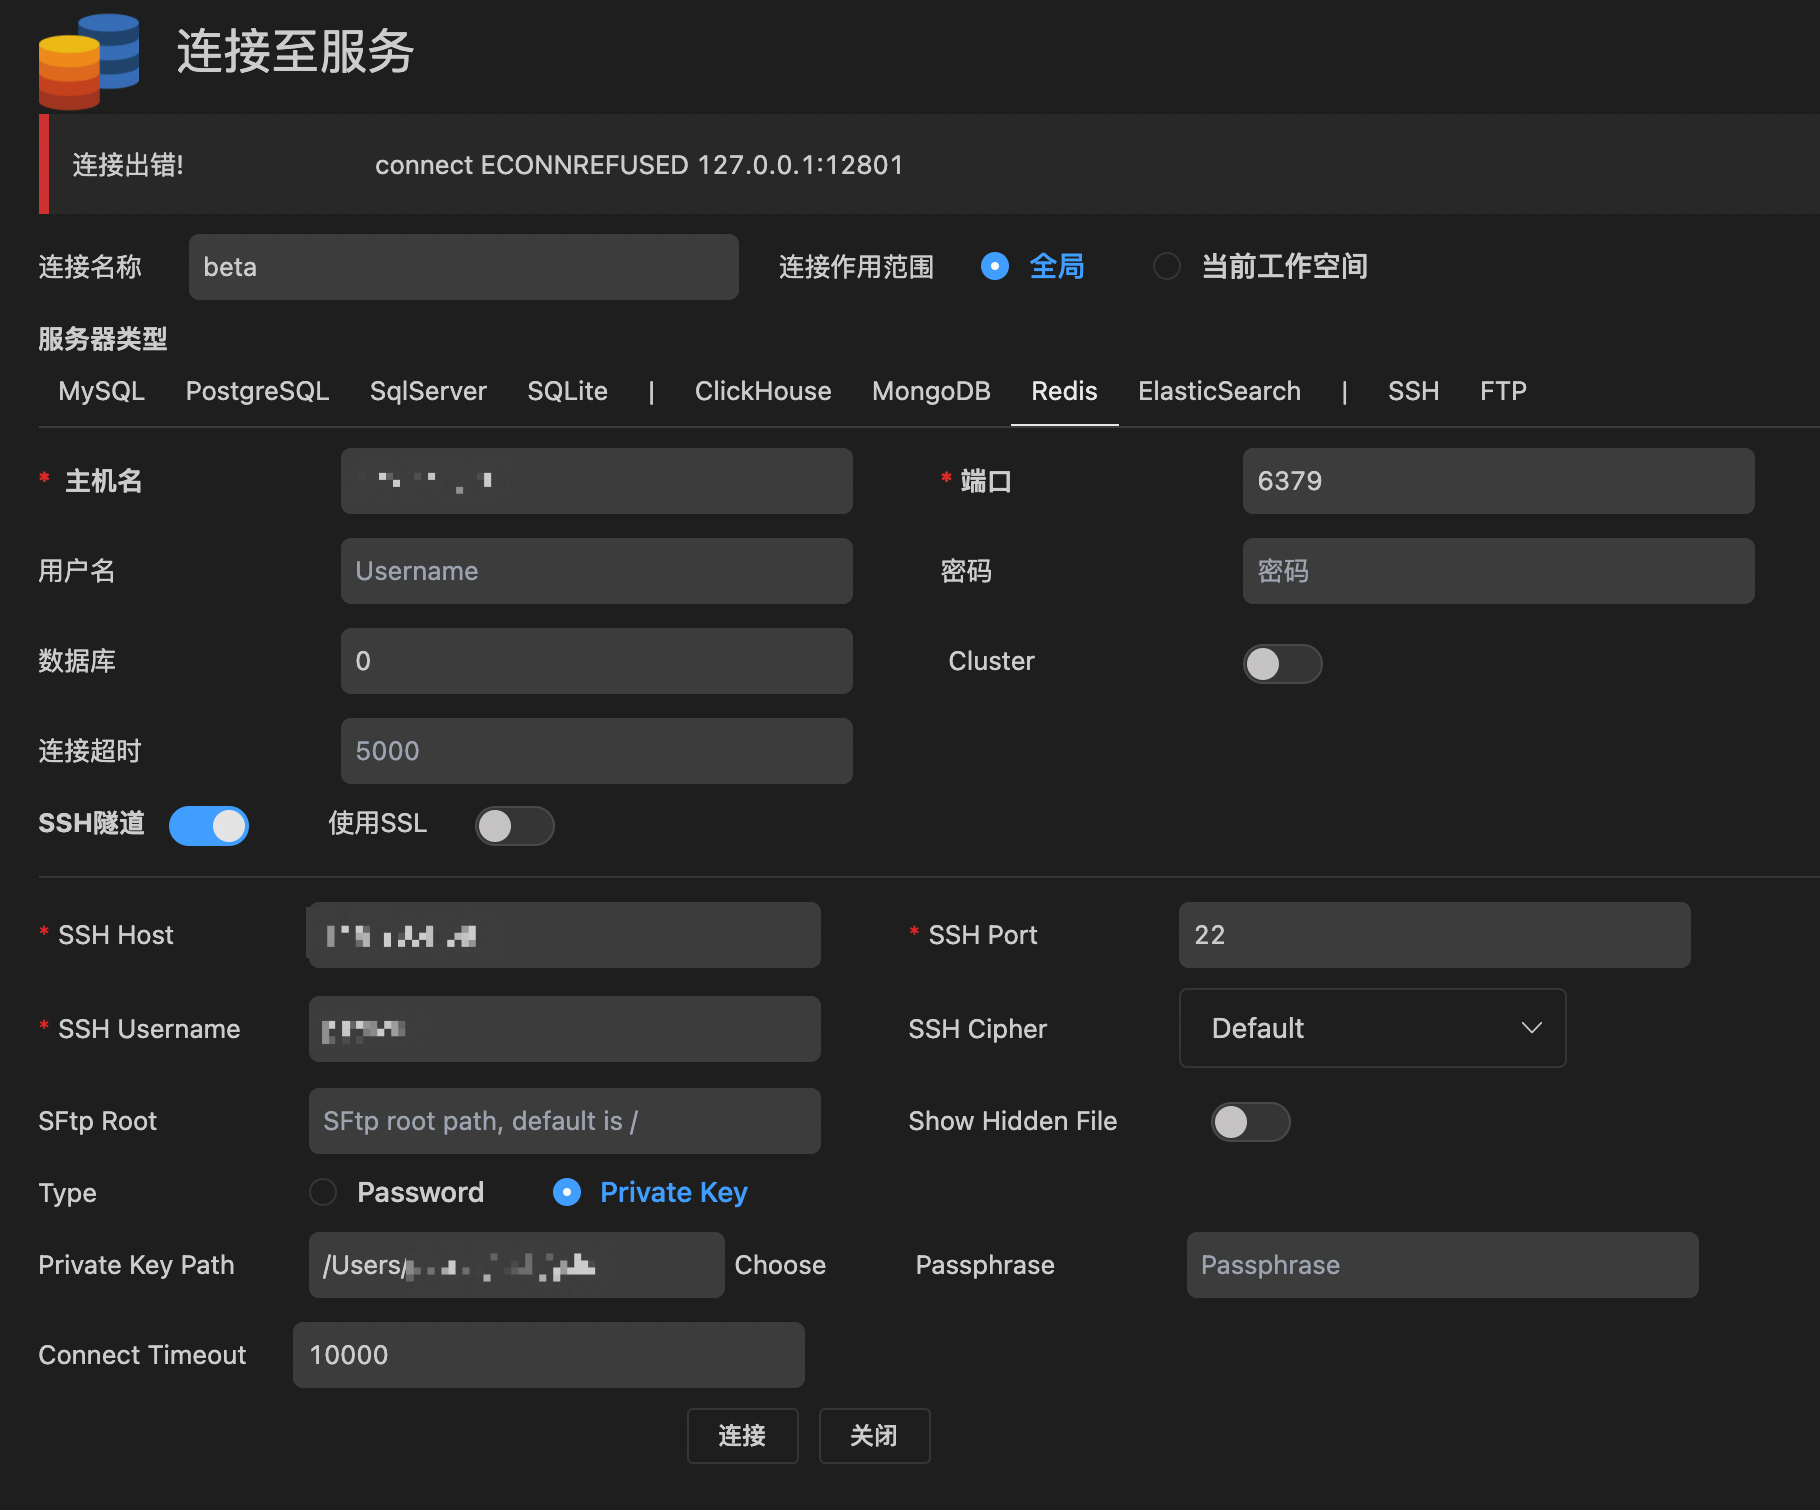The height and width of the screenshot is (1510, 1820).
Task: Click Choose to pick a private key
Action: click(779, 1264)
